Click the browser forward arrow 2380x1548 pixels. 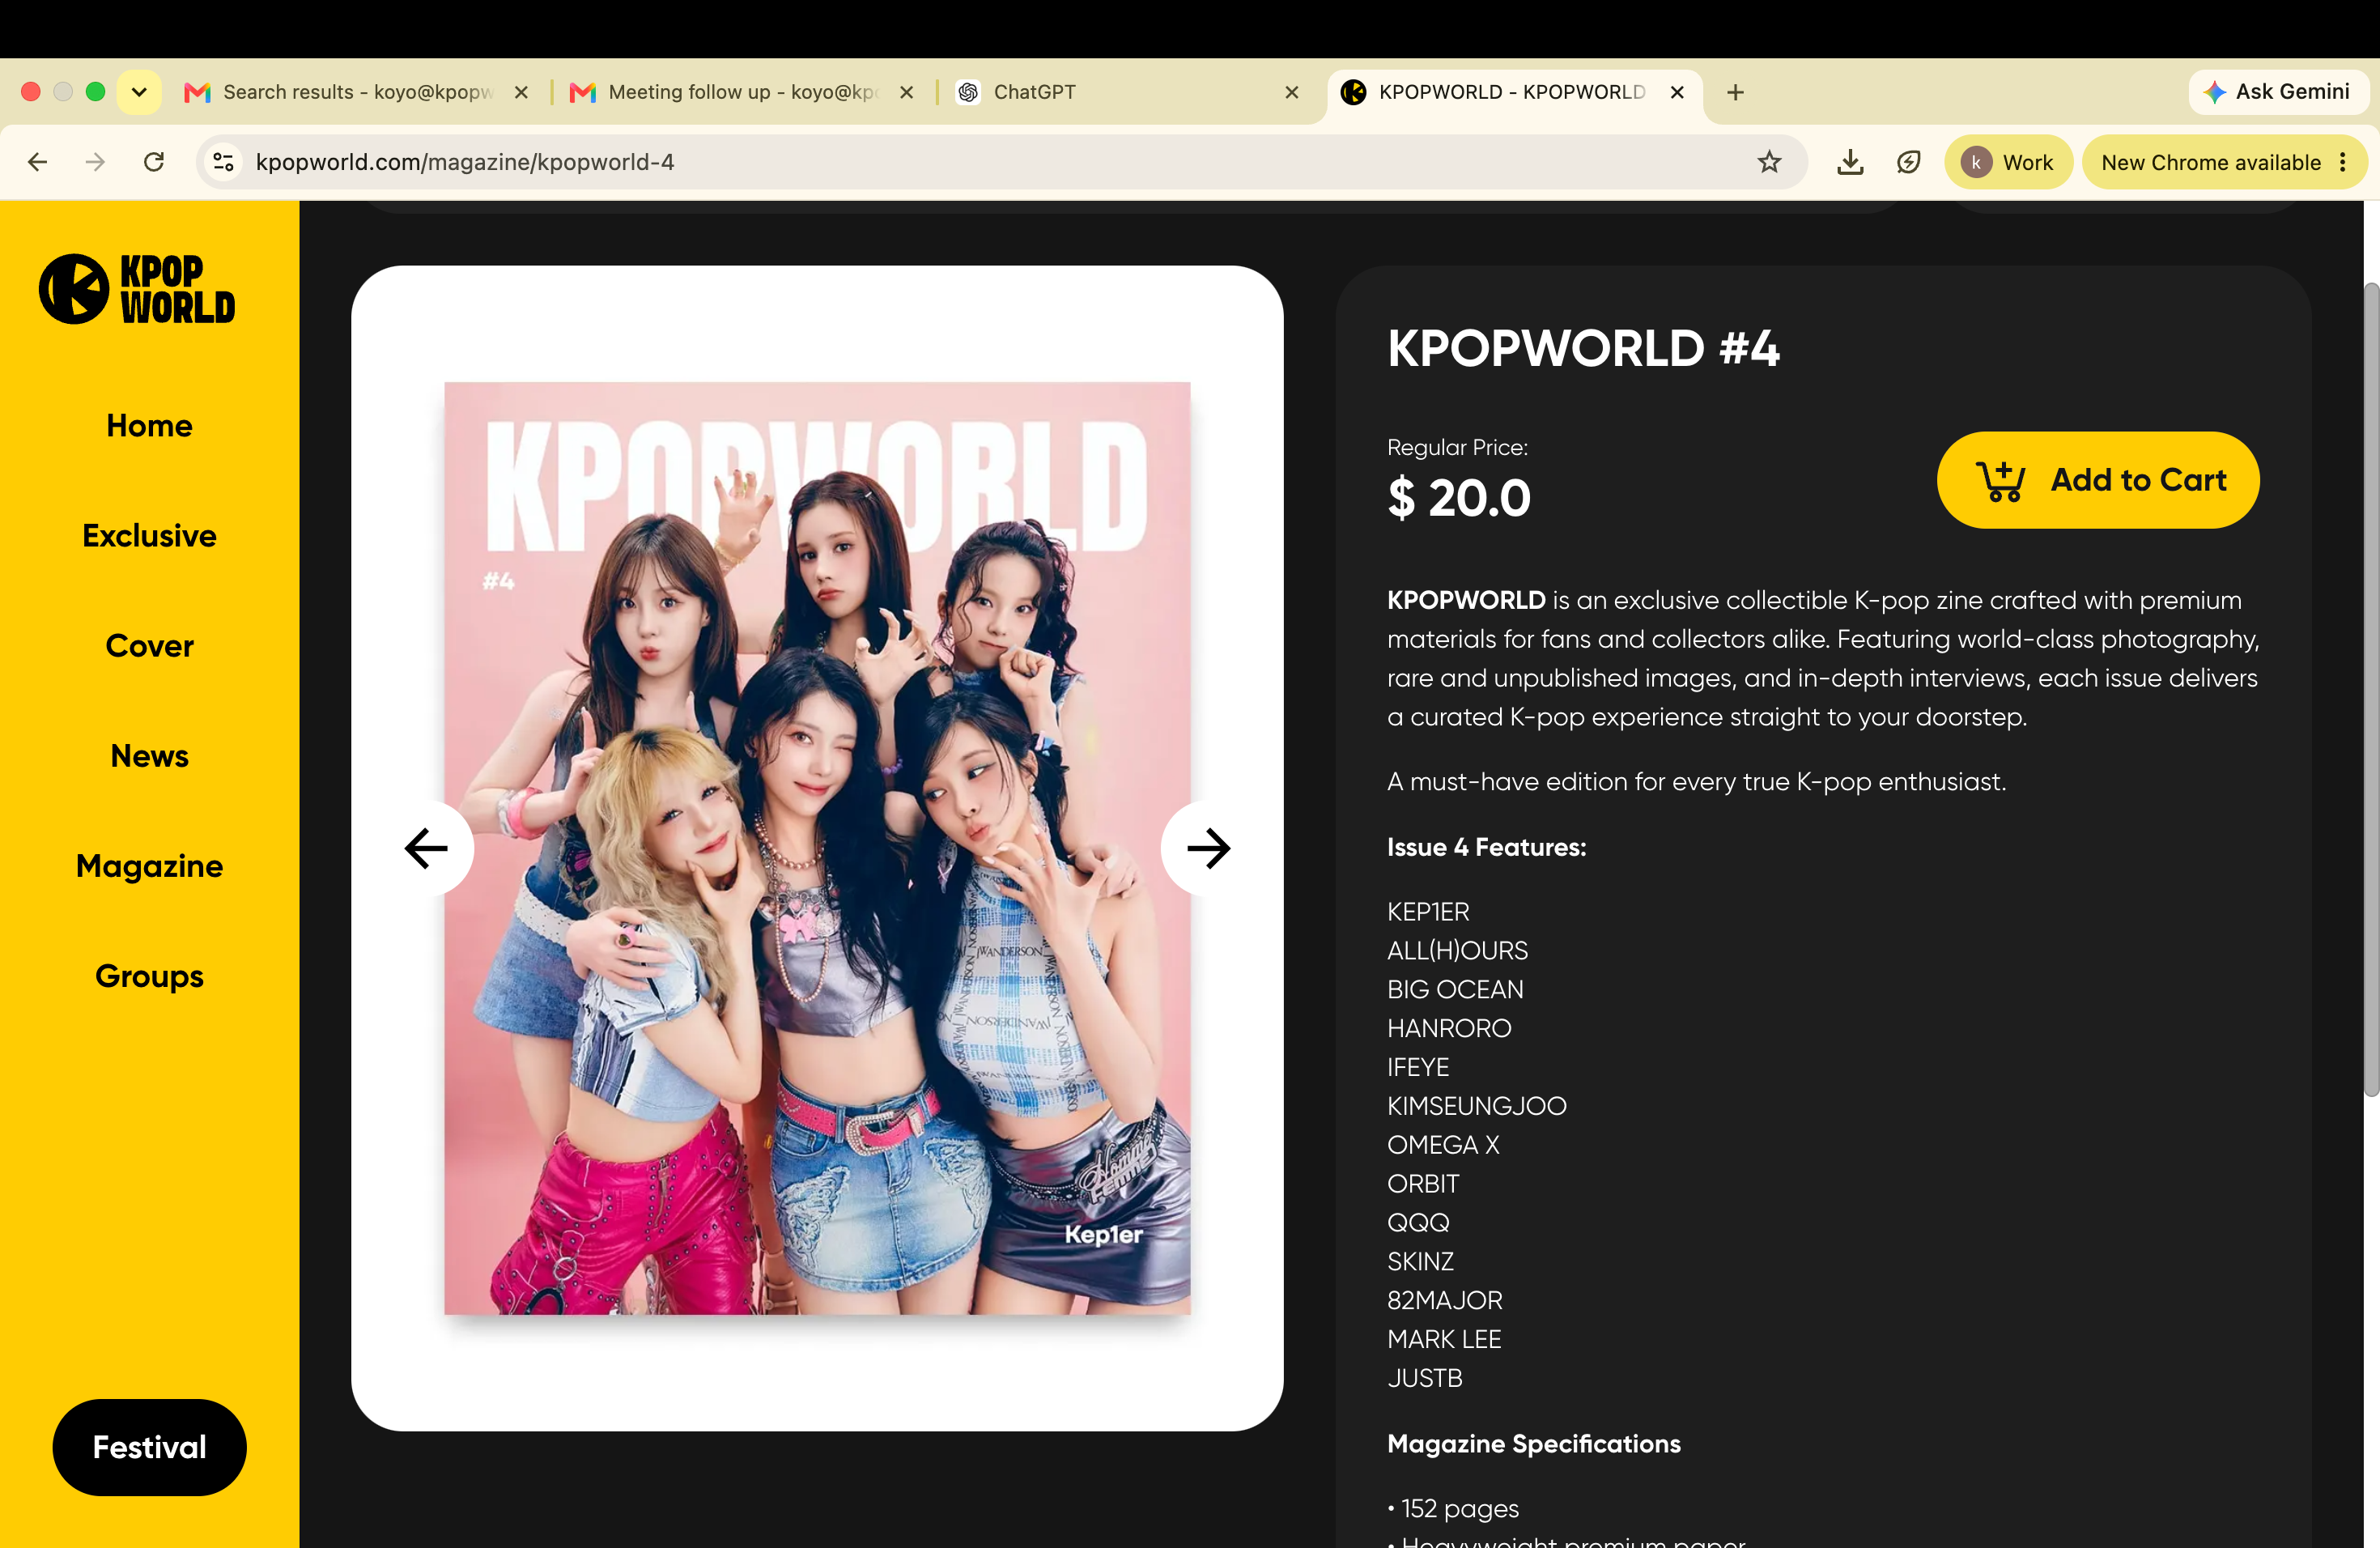pos(95,162)
